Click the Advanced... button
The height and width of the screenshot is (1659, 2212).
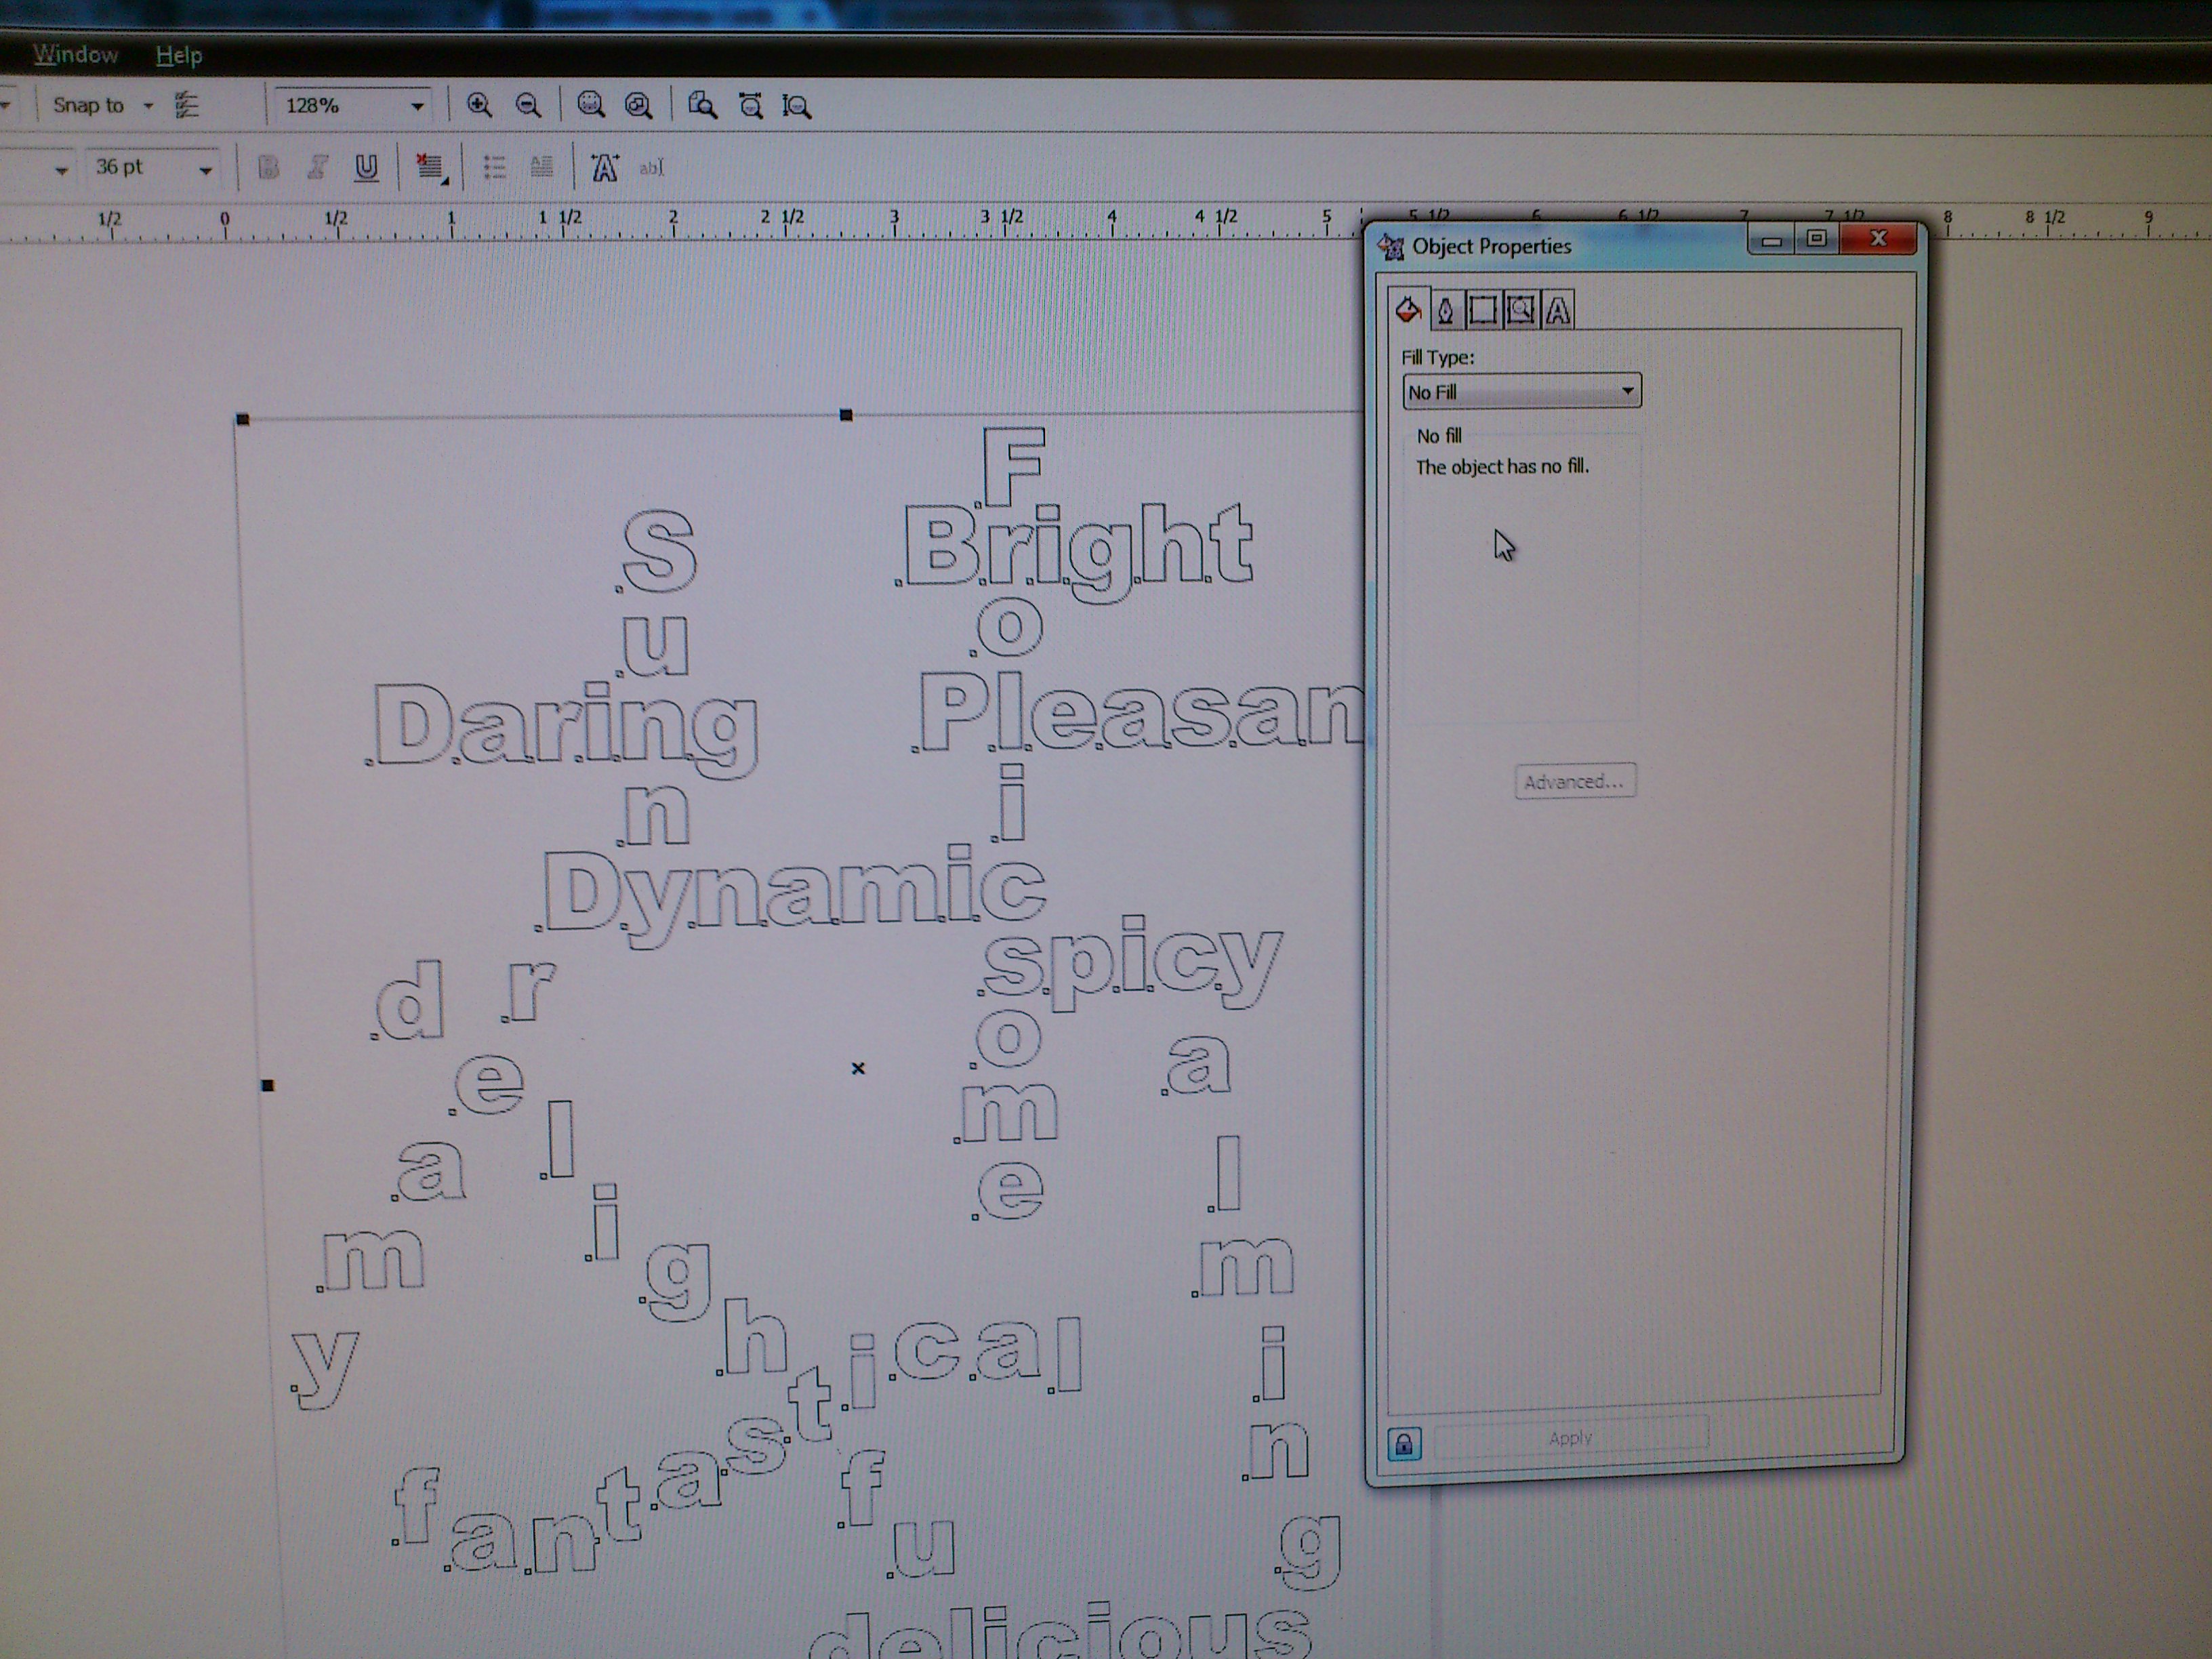pyautogui.click(x=1575, y=781)
